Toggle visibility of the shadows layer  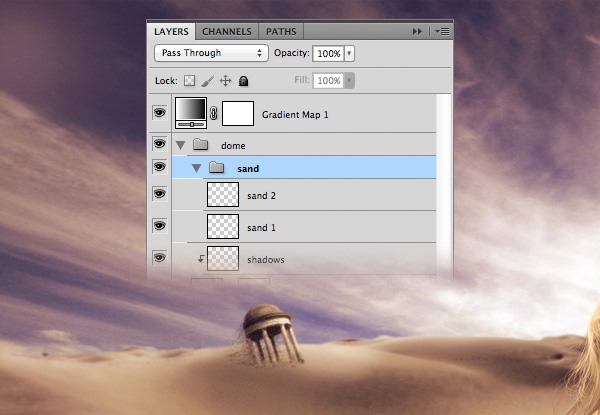(159, 258)
